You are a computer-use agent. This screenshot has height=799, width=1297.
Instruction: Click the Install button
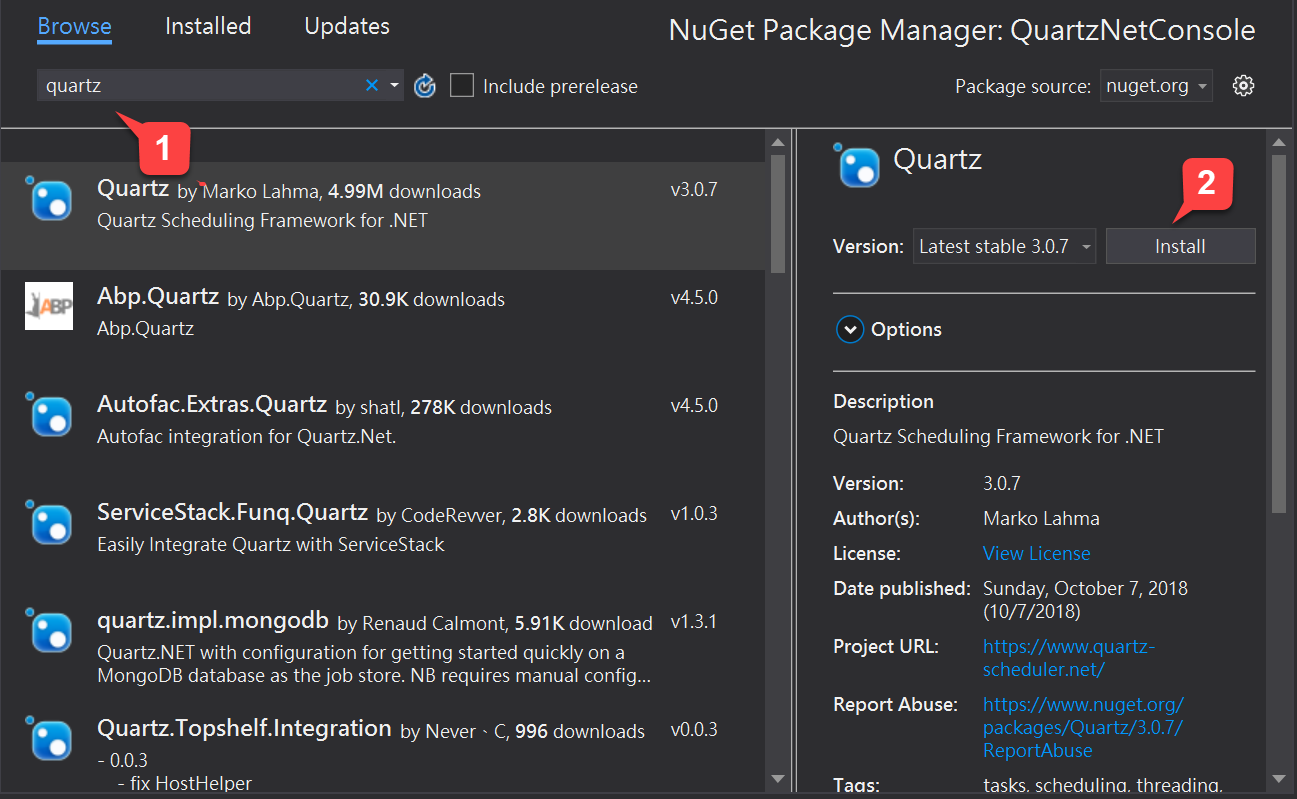[1180, 247]
